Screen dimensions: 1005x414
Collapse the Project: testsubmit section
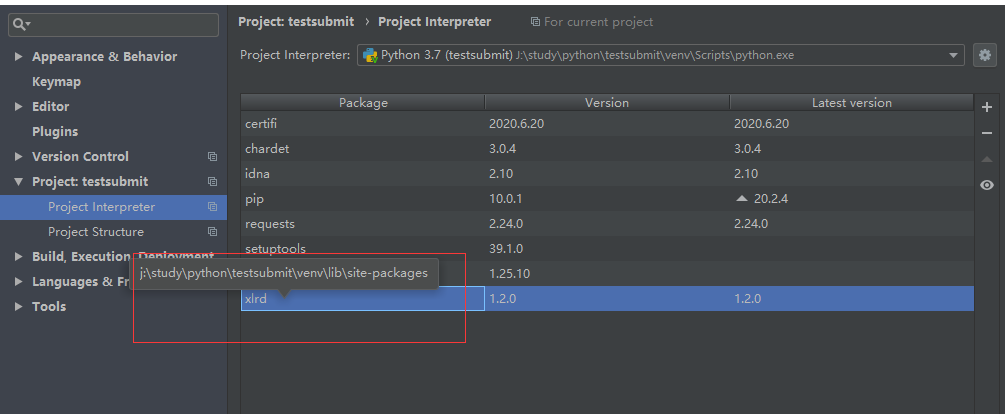point(19,182)
